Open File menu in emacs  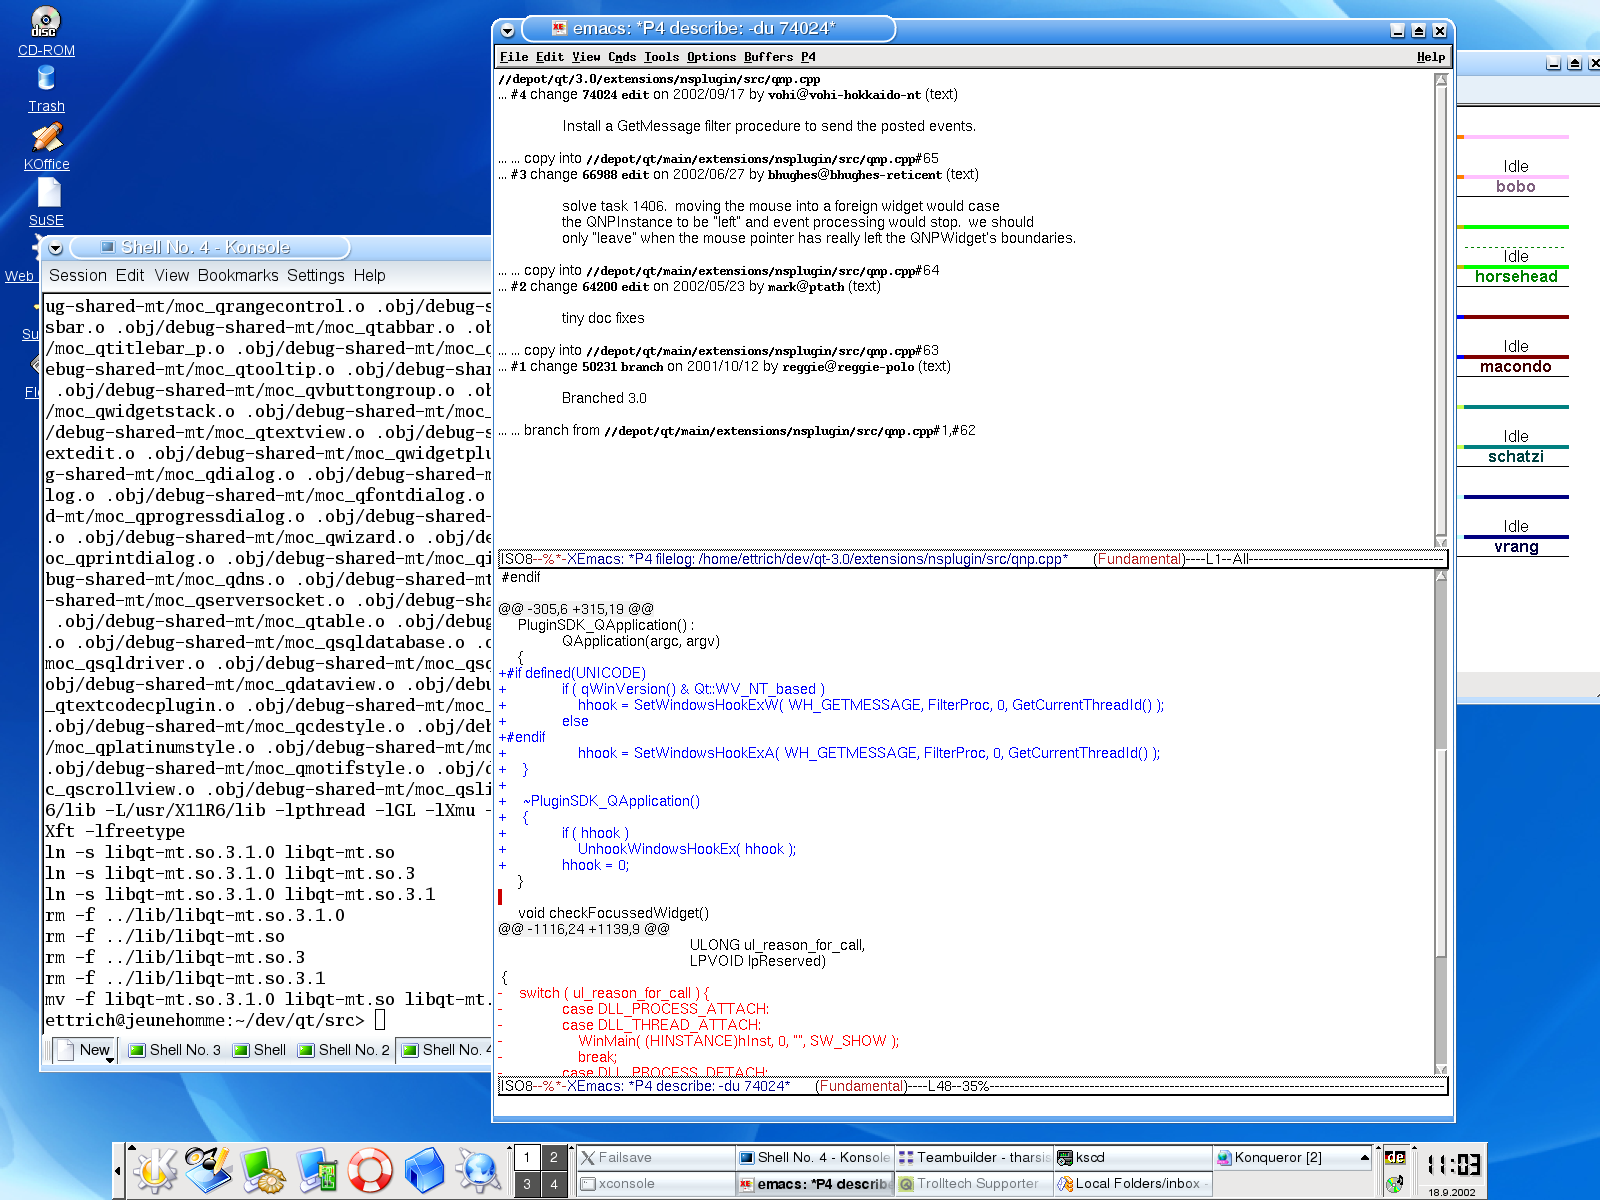coord(514,57)
